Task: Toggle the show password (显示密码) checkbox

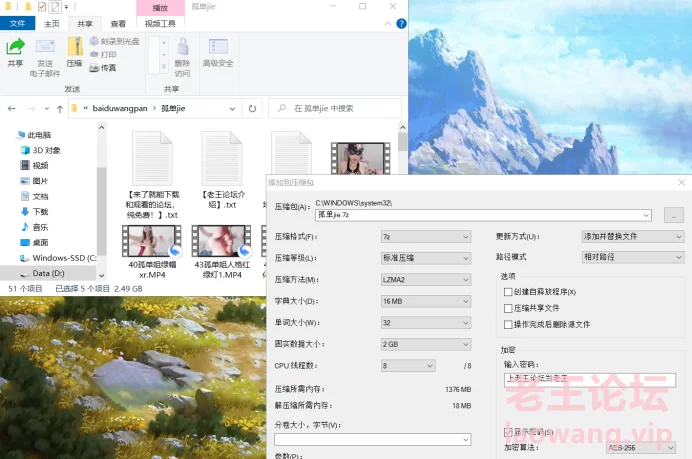Action: coord(508,432)
